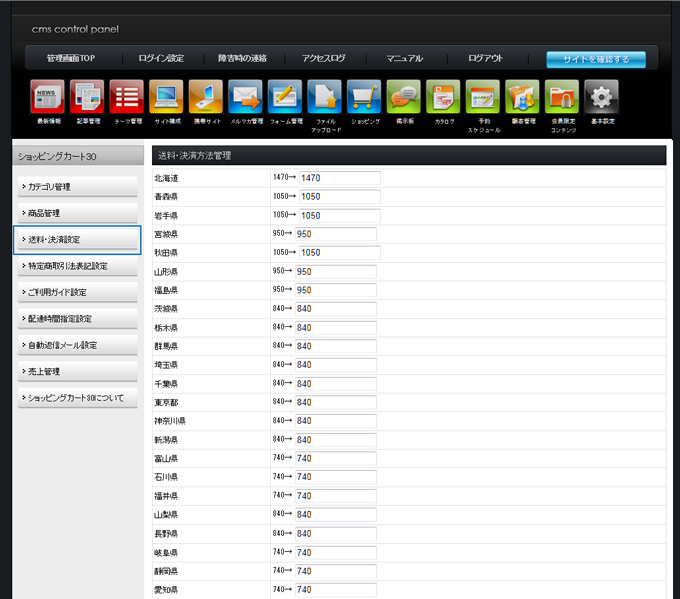Viewport: 680px width, 599px height.
Task: Open the 会員限定コンテンツ lock icon
Action: point(562,97)
